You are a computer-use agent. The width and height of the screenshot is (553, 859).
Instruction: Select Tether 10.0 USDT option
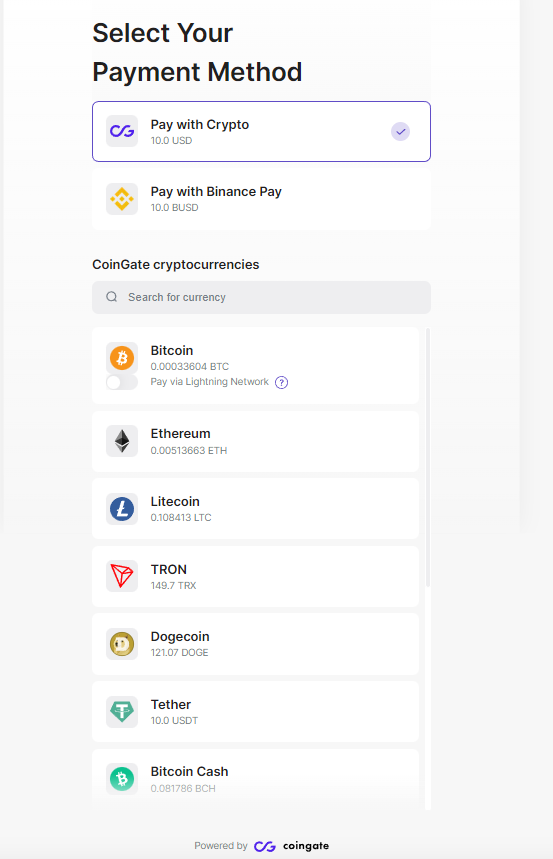tap(255, 712)
